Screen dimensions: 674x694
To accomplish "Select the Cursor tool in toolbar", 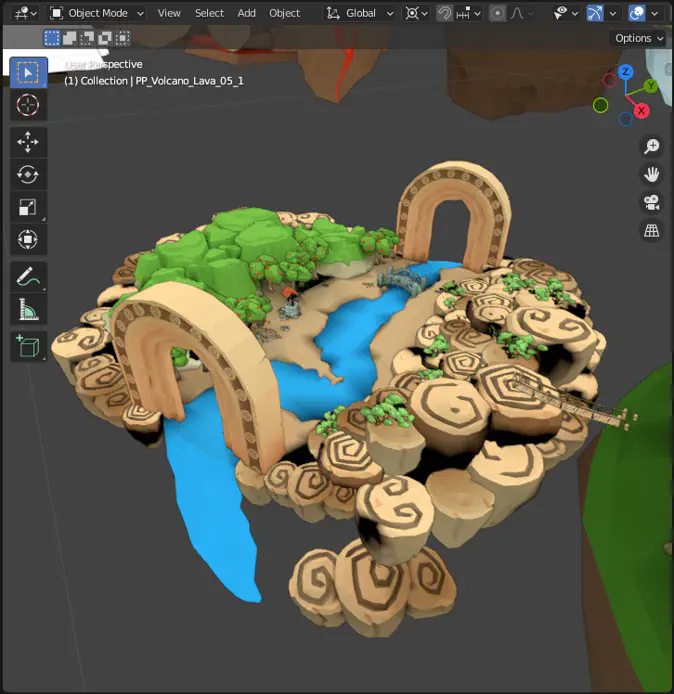I will click(28, 105).
